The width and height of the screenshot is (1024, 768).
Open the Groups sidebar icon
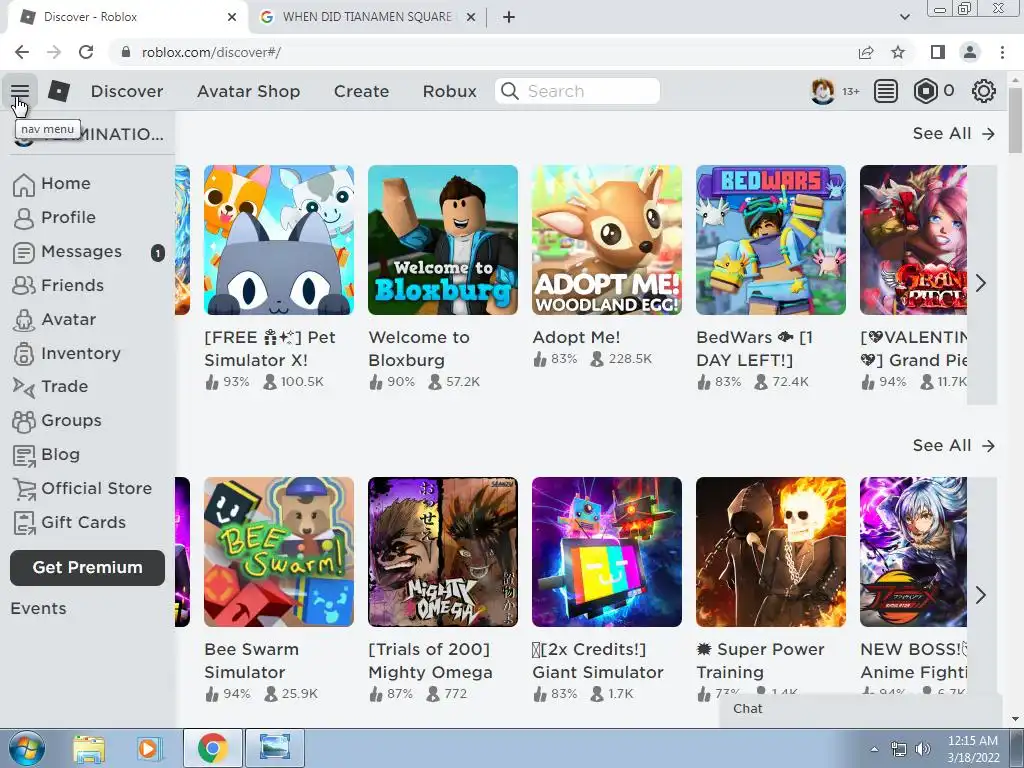pyautogui.click(x=24, y=421)
